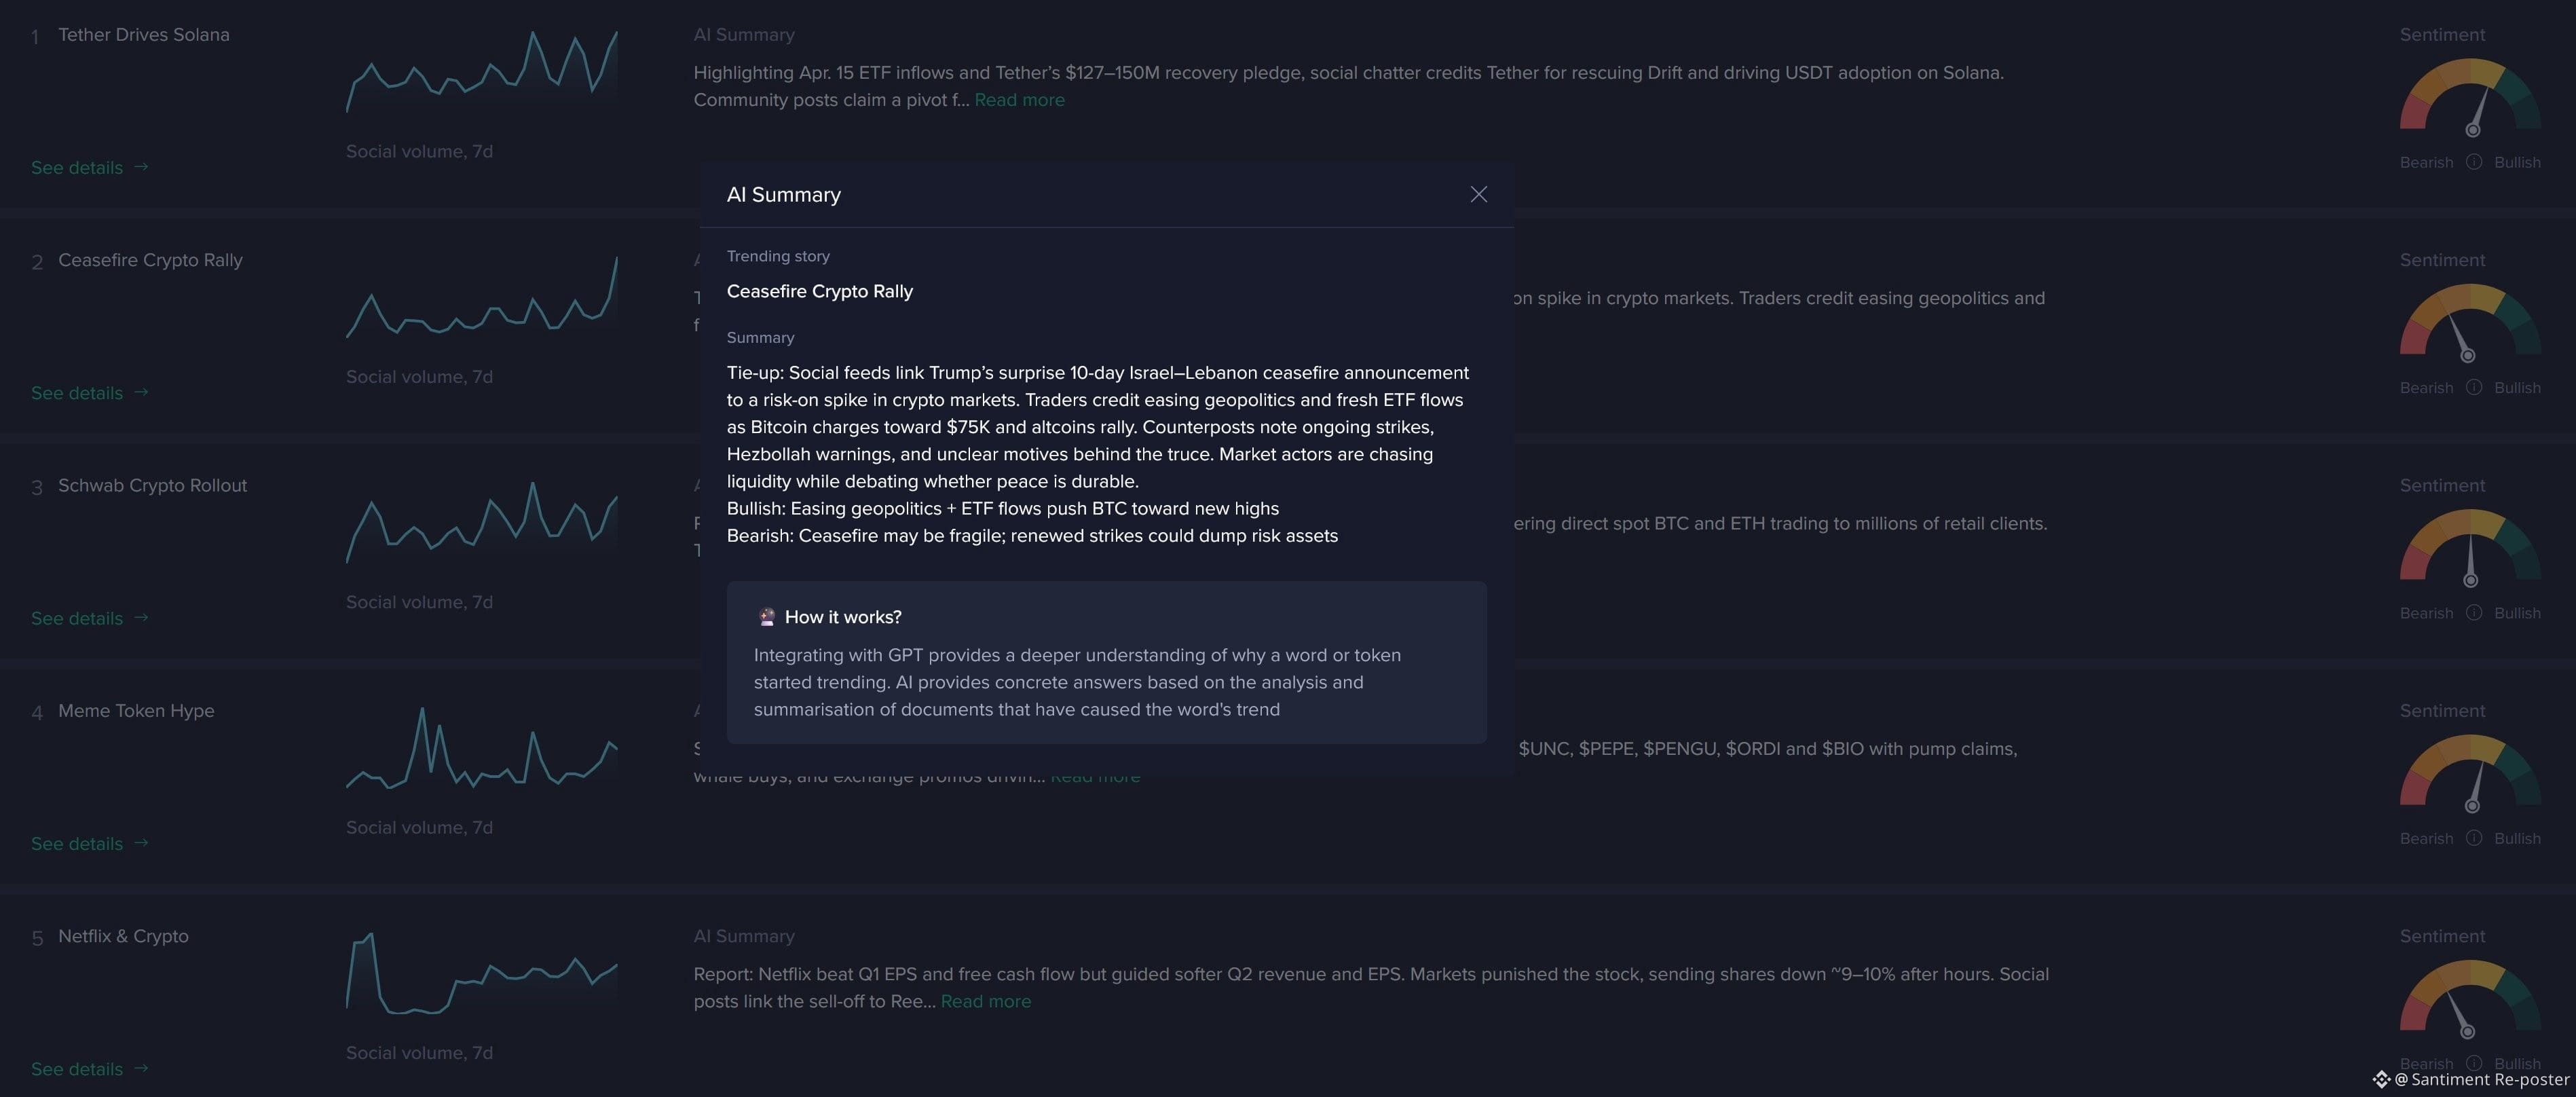Screen dimensions: 2576x1097
Task: Open See details for Meme Token Hype
Action: pyautogui.click(x=89, y=844)
